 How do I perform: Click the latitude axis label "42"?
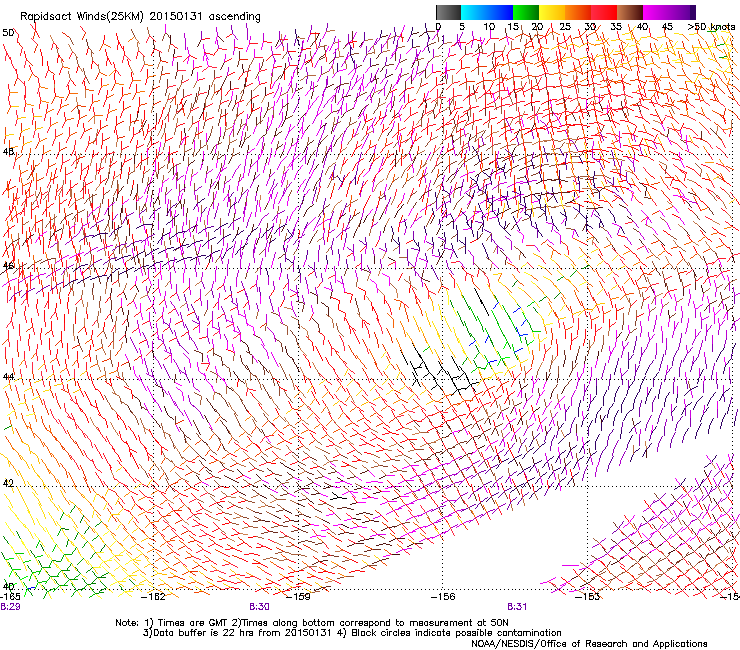(x=8, y=483)
